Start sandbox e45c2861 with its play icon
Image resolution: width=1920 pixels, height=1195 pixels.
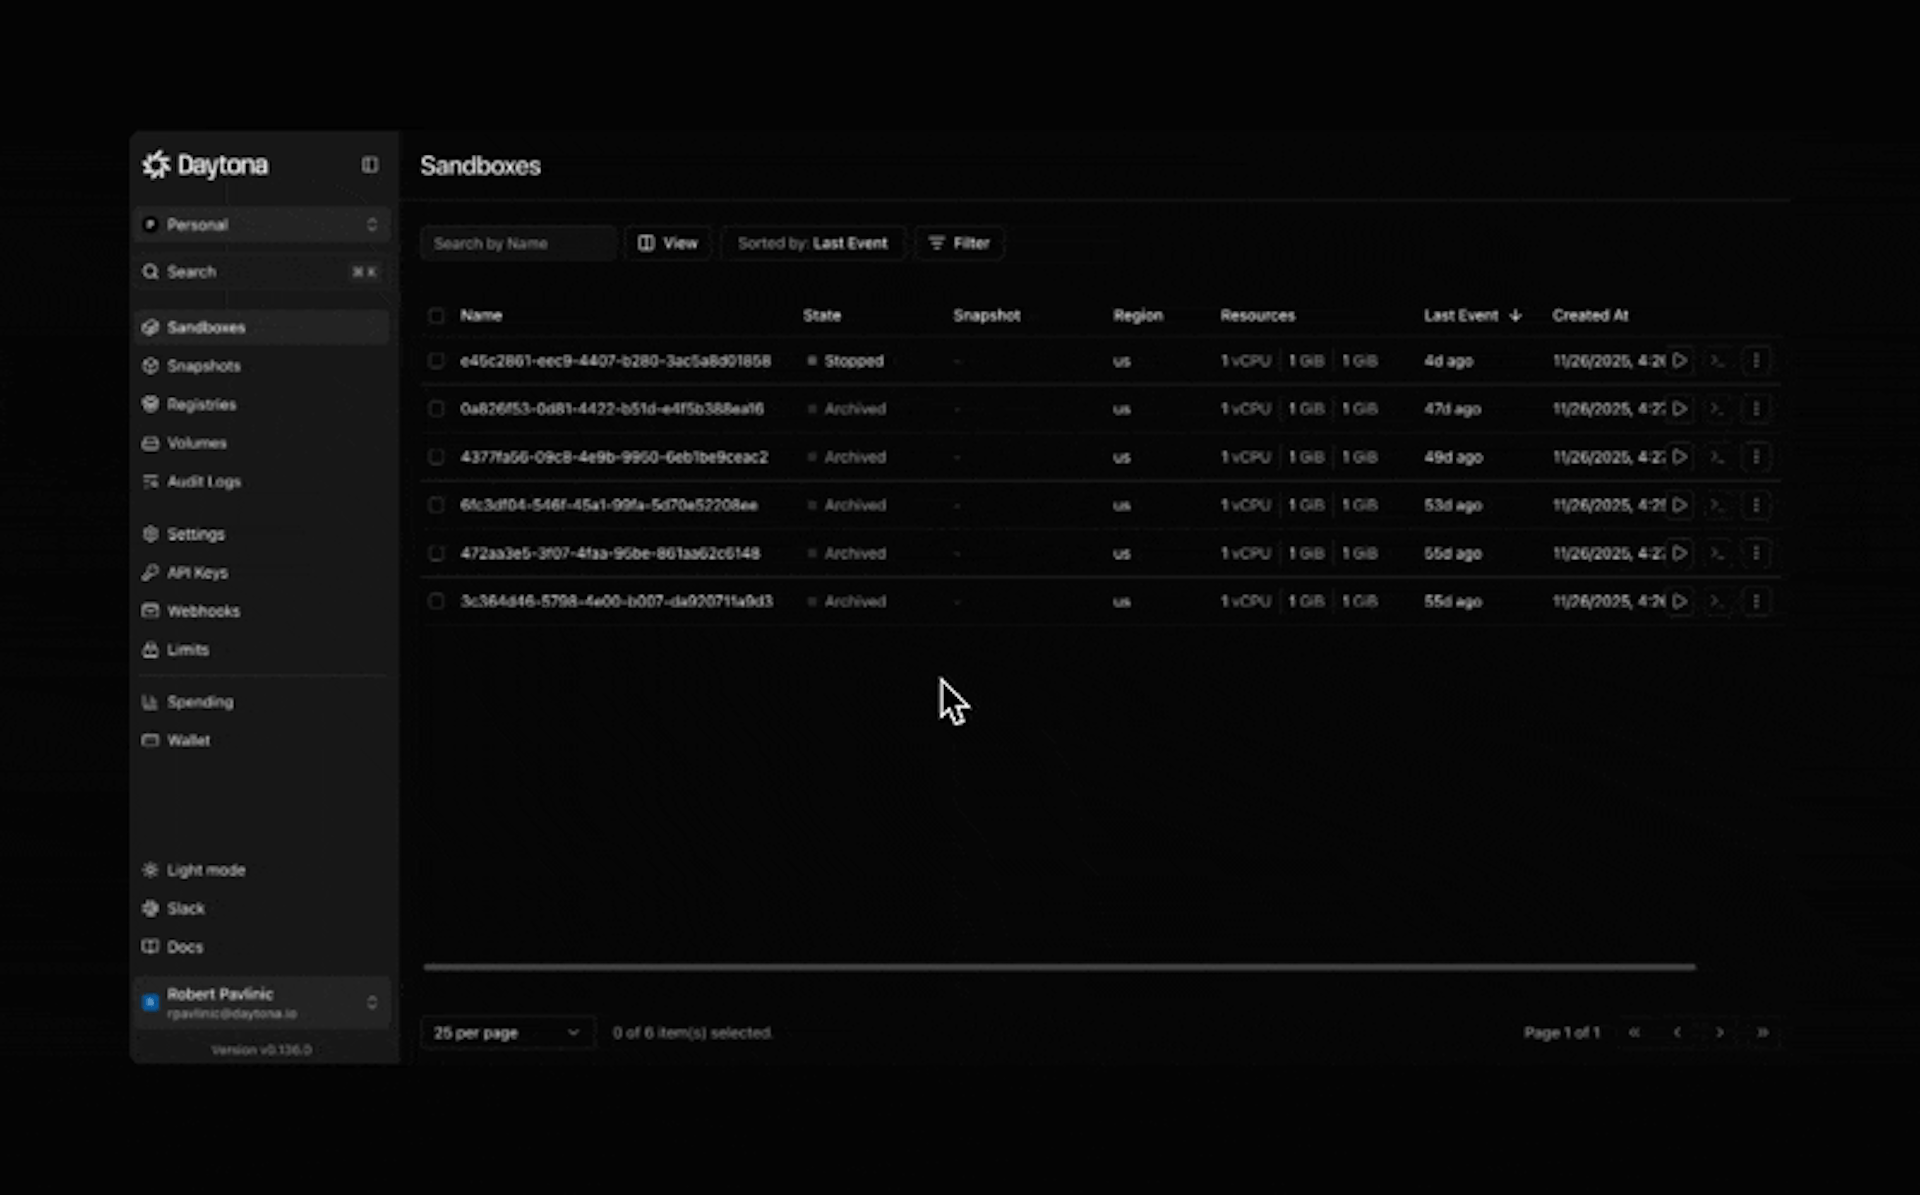(x=1680, y=361)
